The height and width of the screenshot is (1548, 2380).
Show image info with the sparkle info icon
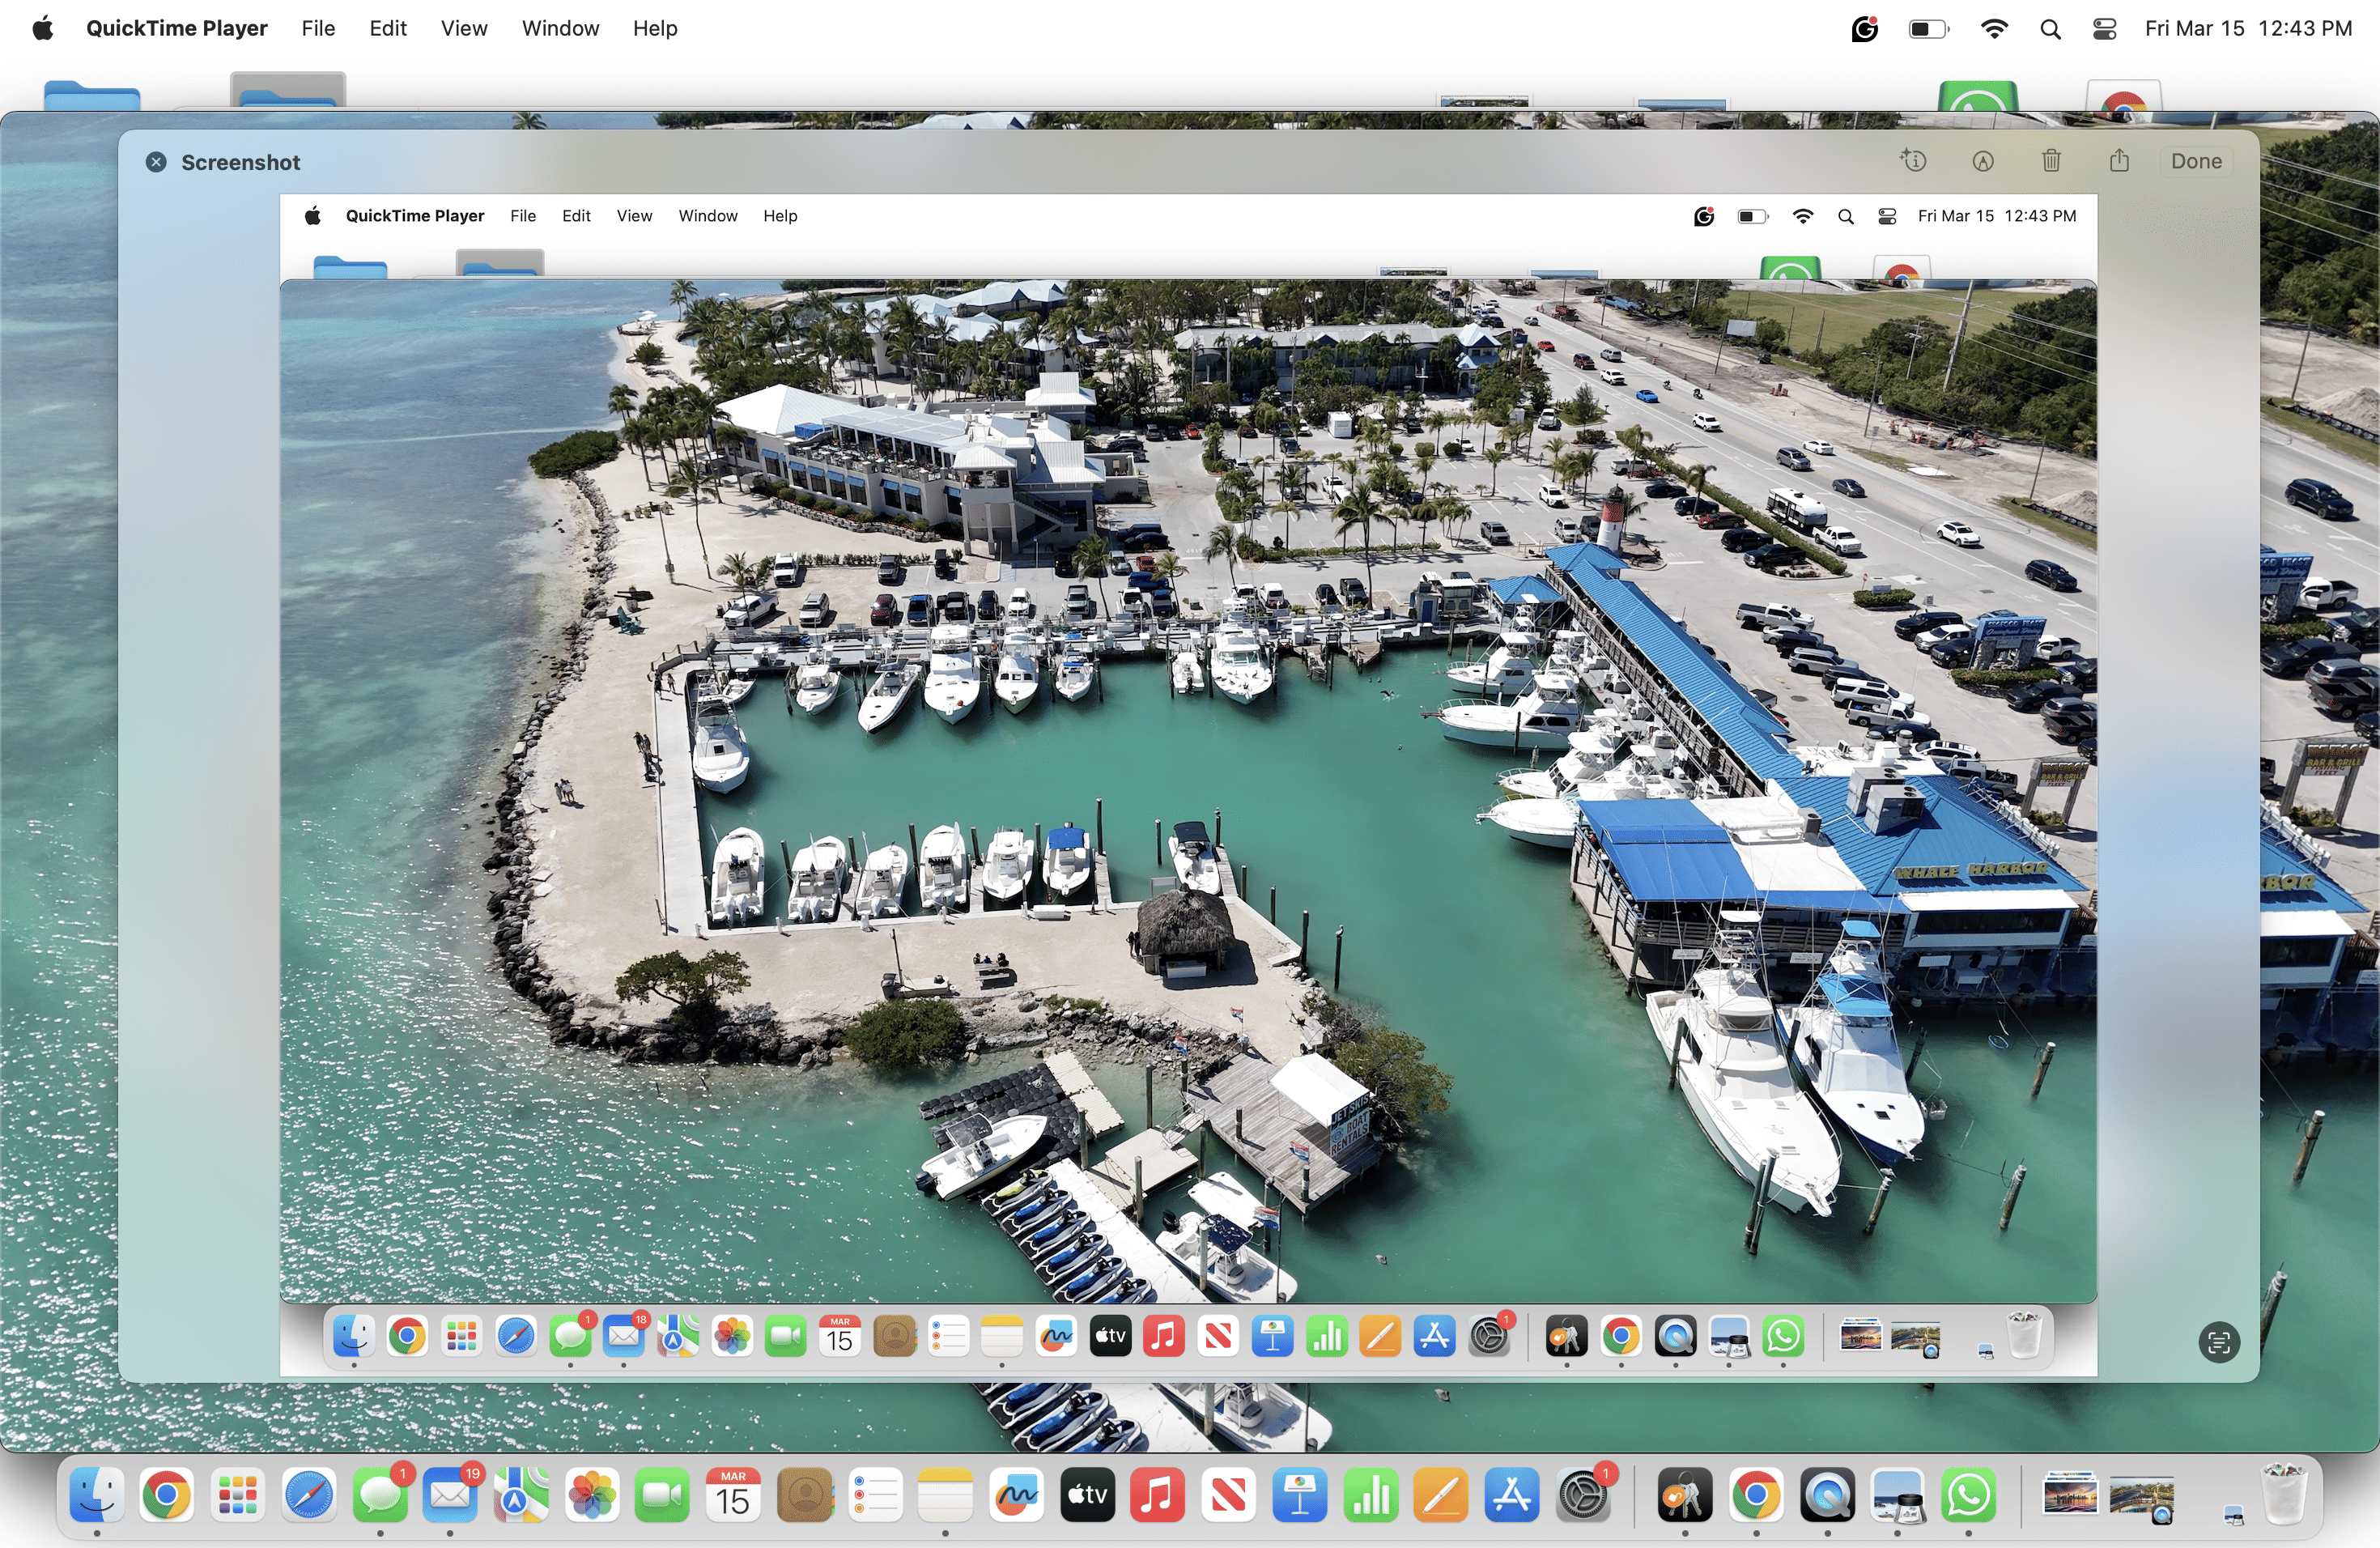point(1913,161)
